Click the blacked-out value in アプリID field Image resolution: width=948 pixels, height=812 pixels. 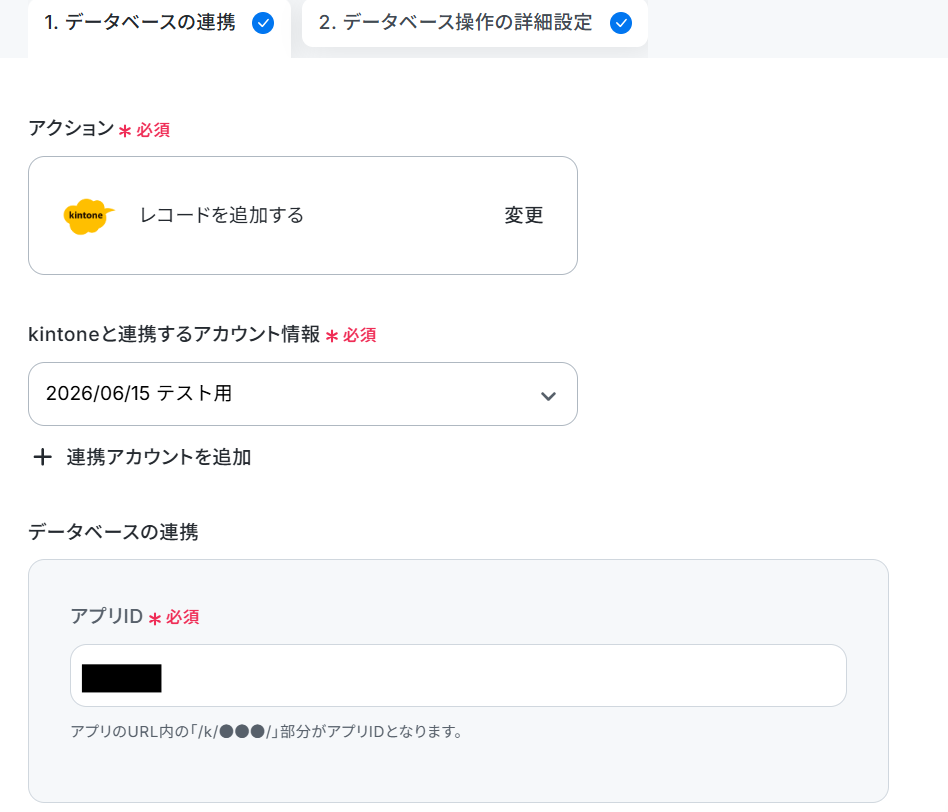(122, 678)
